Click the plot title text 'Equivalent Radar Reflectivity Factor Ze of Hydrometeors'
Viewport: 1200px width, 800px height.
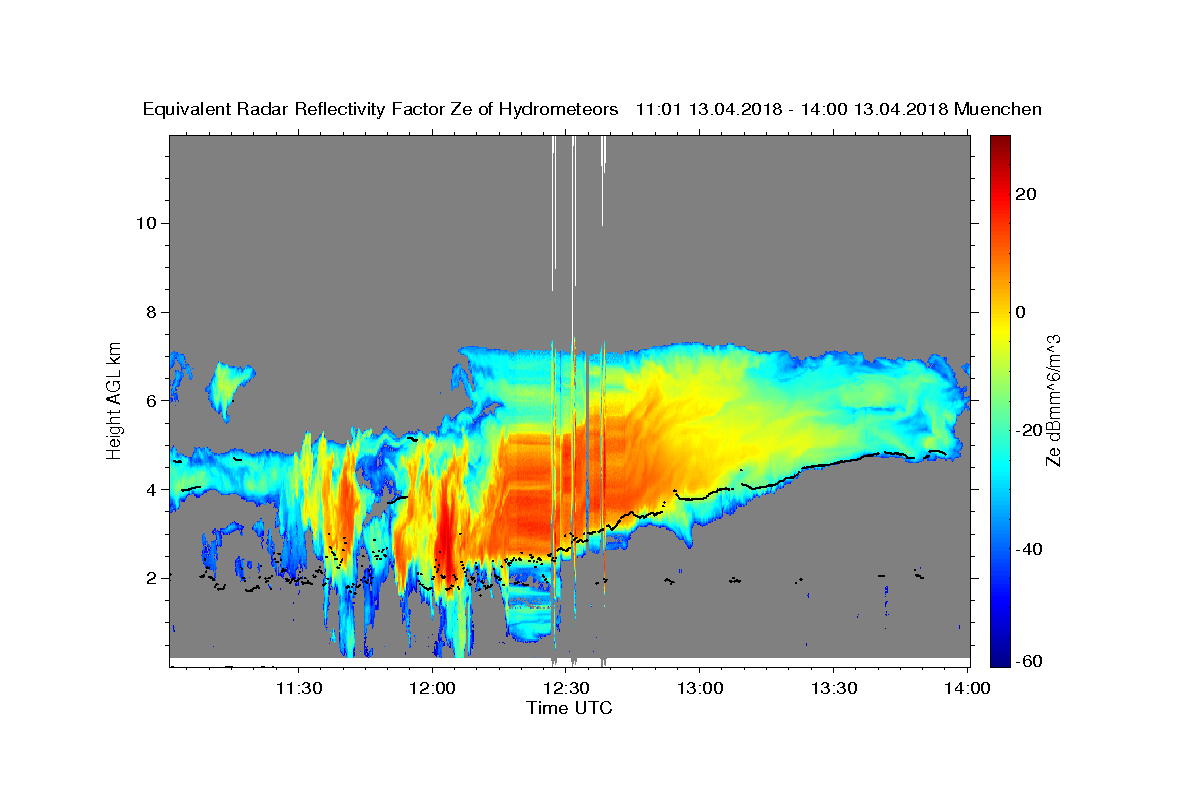tap(381, 109)
